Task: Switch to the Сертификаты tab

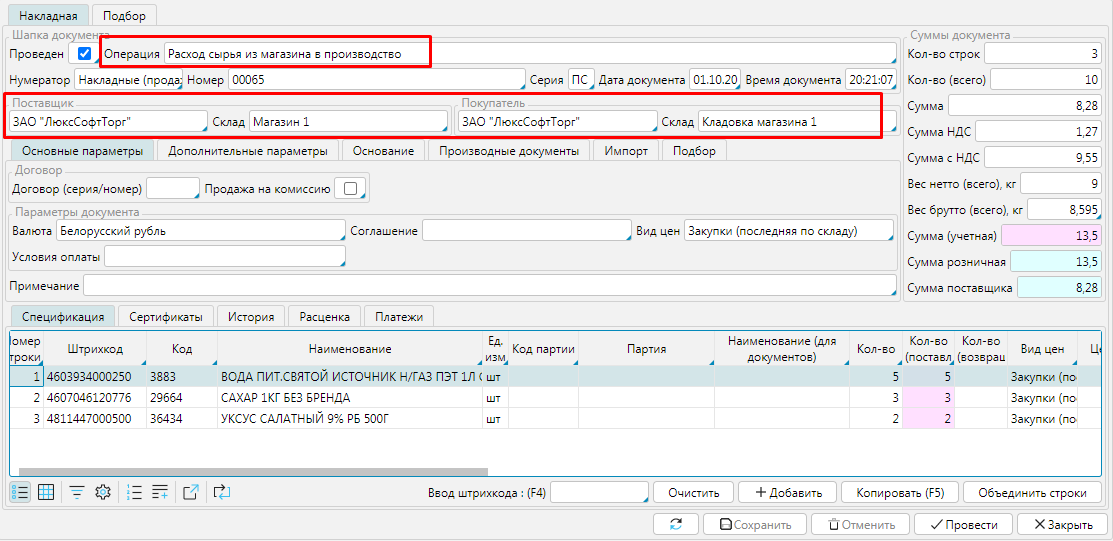Action: [x=166, y=317]
